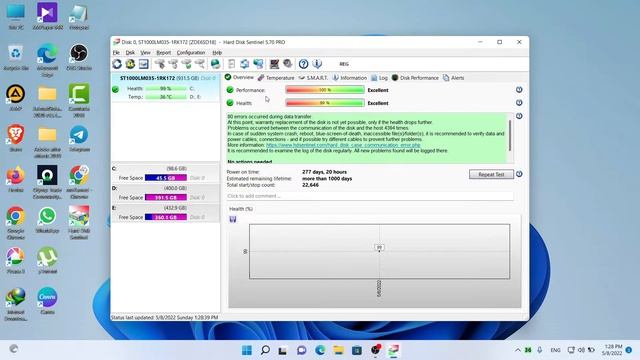Open Brave browser desktop shortcut
Image resolution: width=640 pixels, height=360 pixels.
point(16,139)
